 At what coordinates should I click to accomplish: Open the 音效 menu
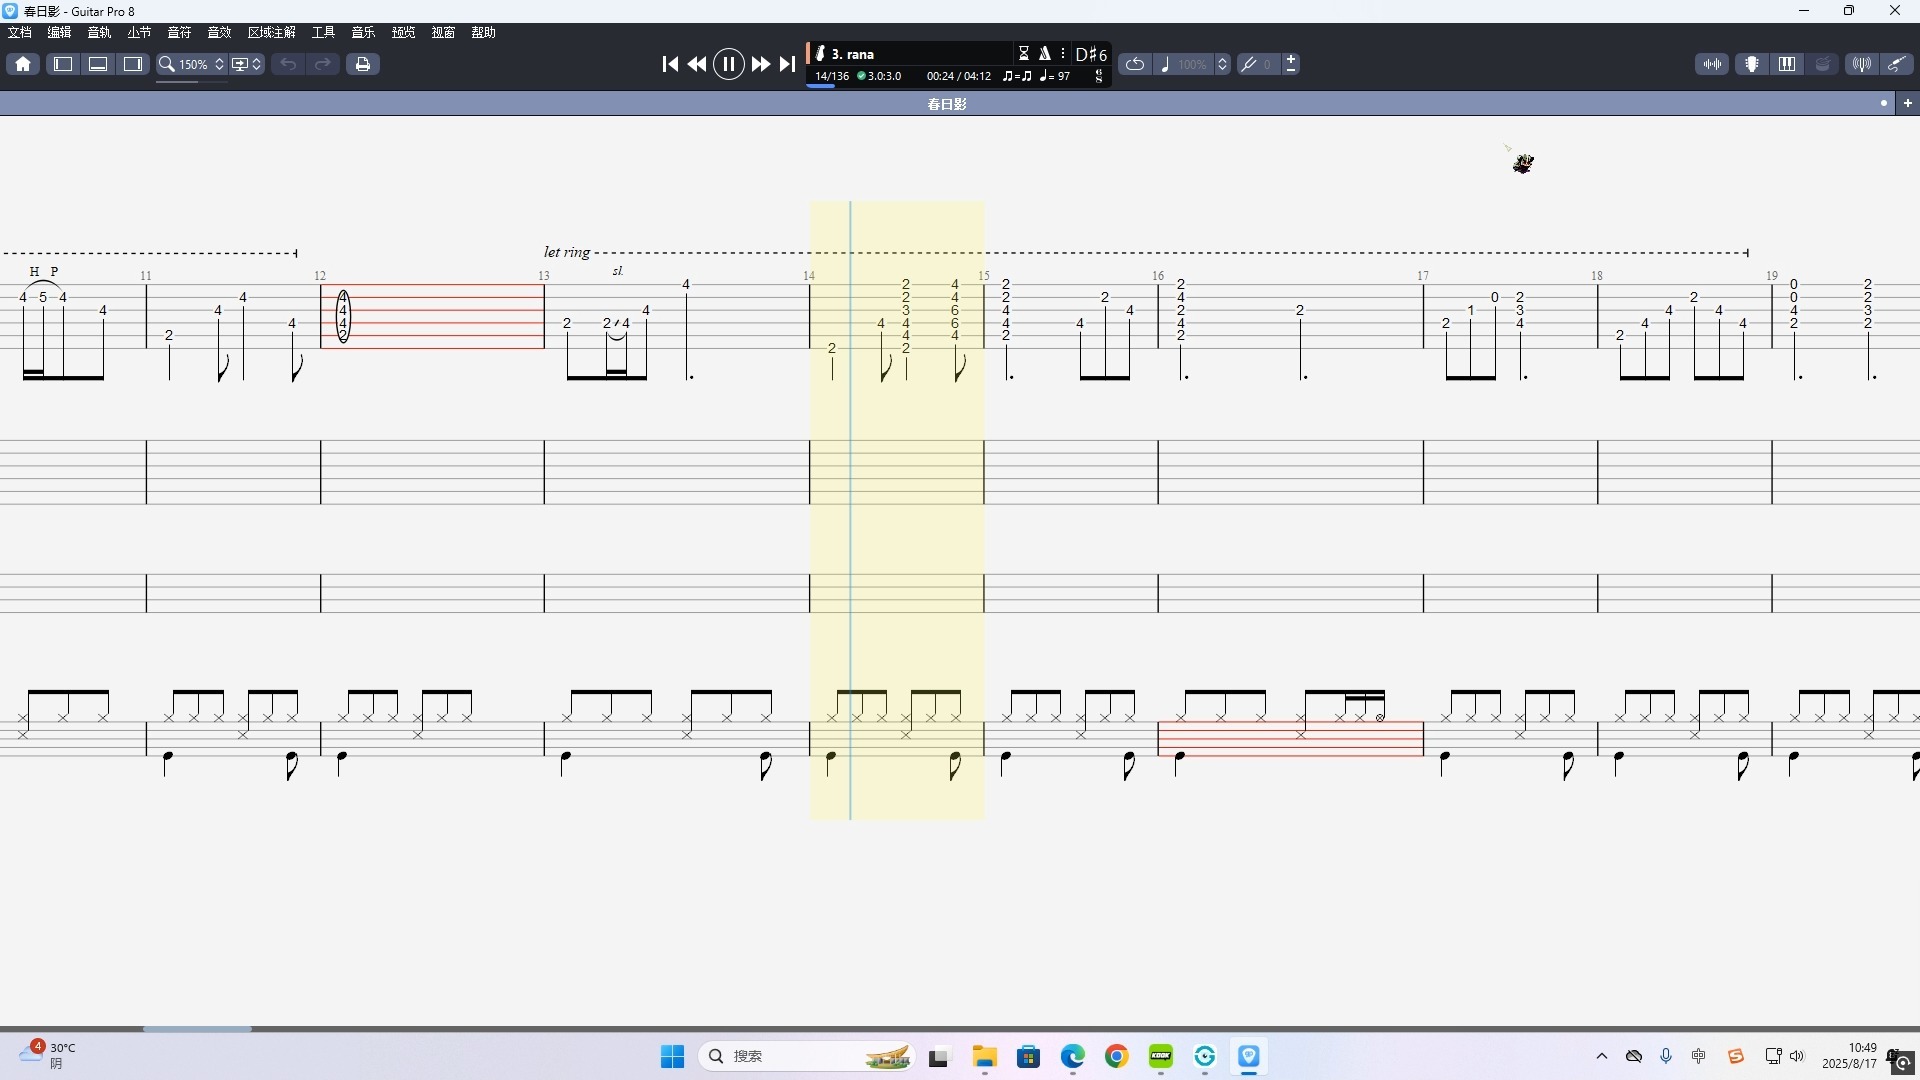click(x=220, y=33)
